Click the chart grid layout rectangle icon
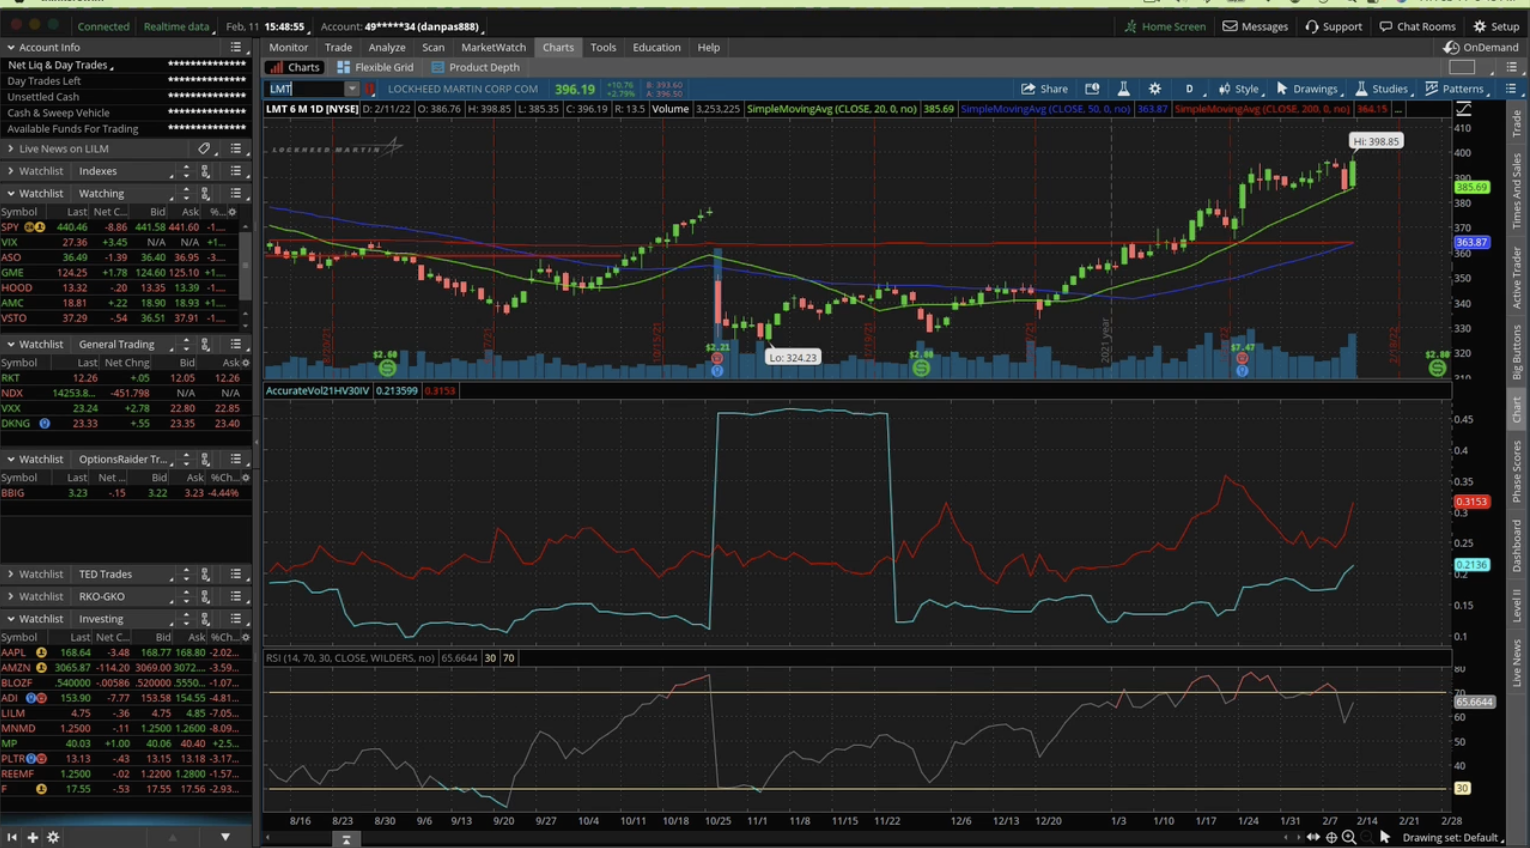 pos(1462,67)
